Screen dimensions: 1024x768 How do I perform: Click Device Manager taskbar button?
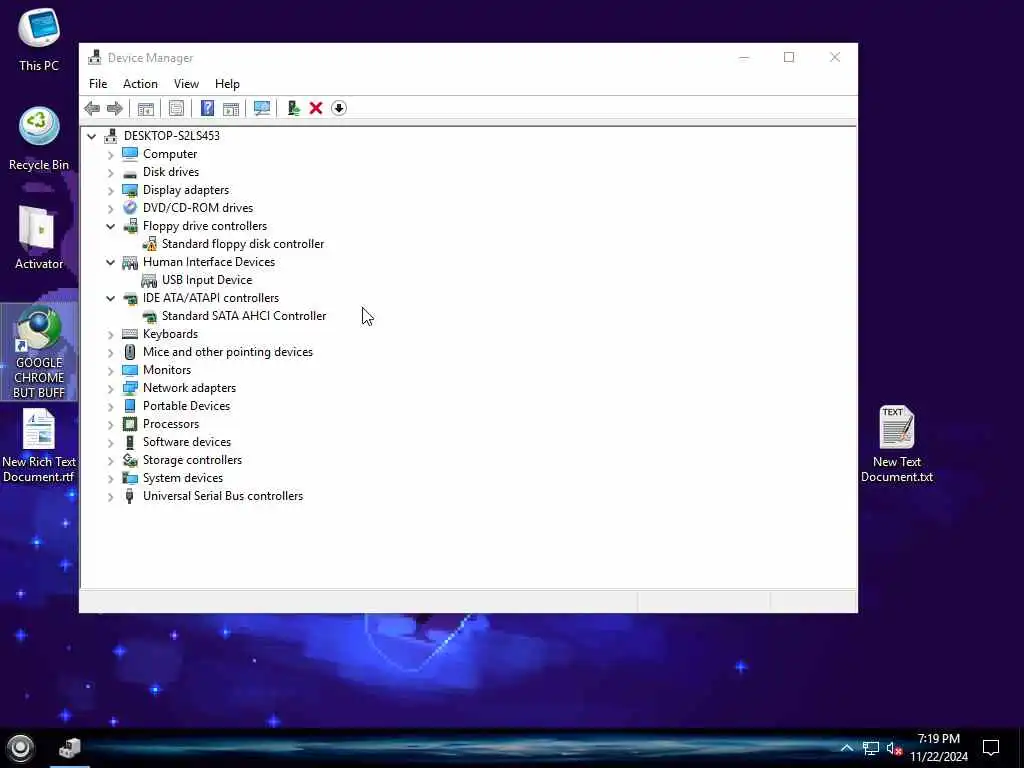(x=69, y=748)
